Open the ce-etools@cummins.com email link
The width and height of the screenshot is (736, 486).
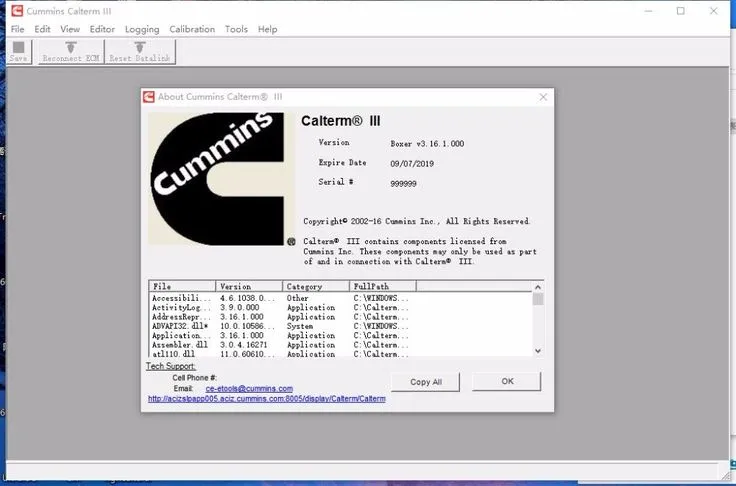249,389
